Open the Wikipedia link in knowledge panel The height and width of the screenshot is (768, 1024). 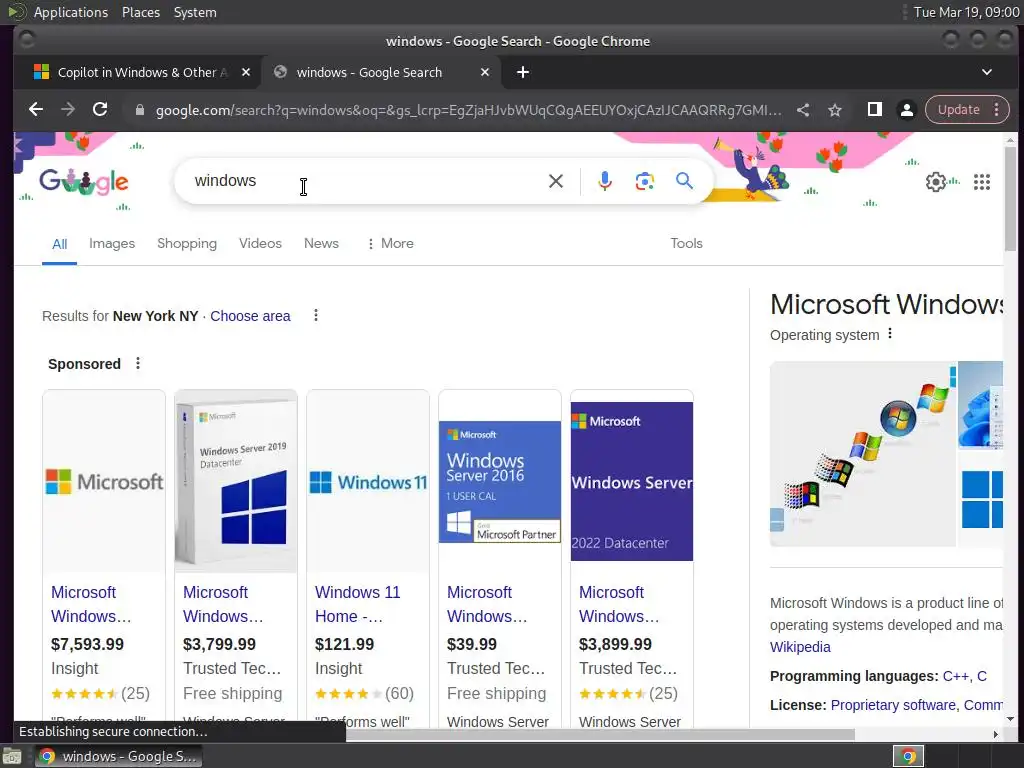click(x=800, y=647)
